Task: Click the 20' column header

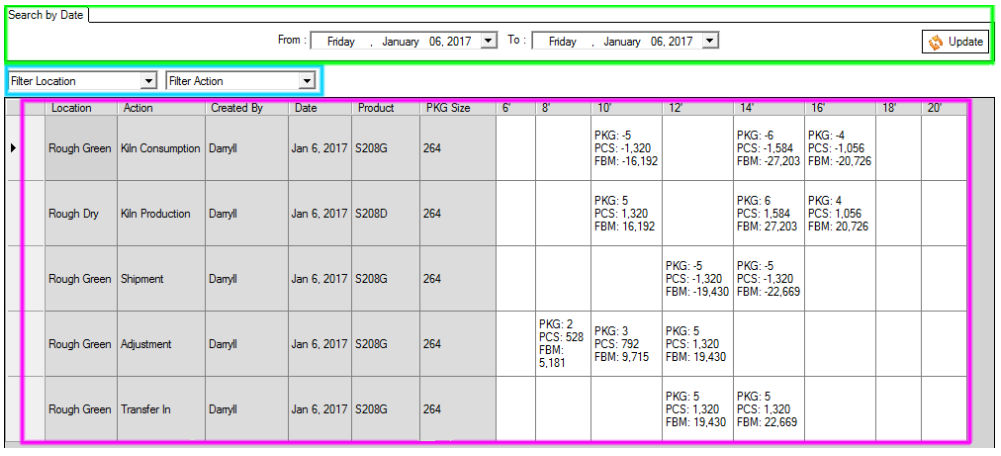Action: point(944,108)
